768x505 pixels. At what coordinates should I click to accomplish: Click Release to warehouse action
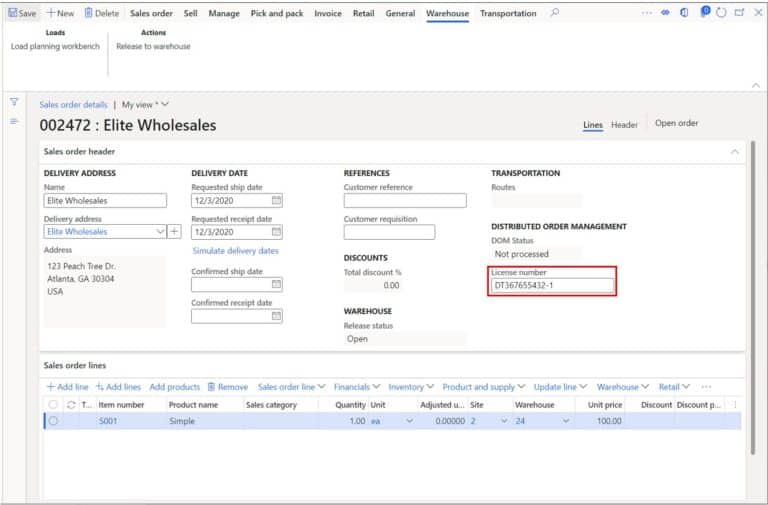tap(153, 46)
